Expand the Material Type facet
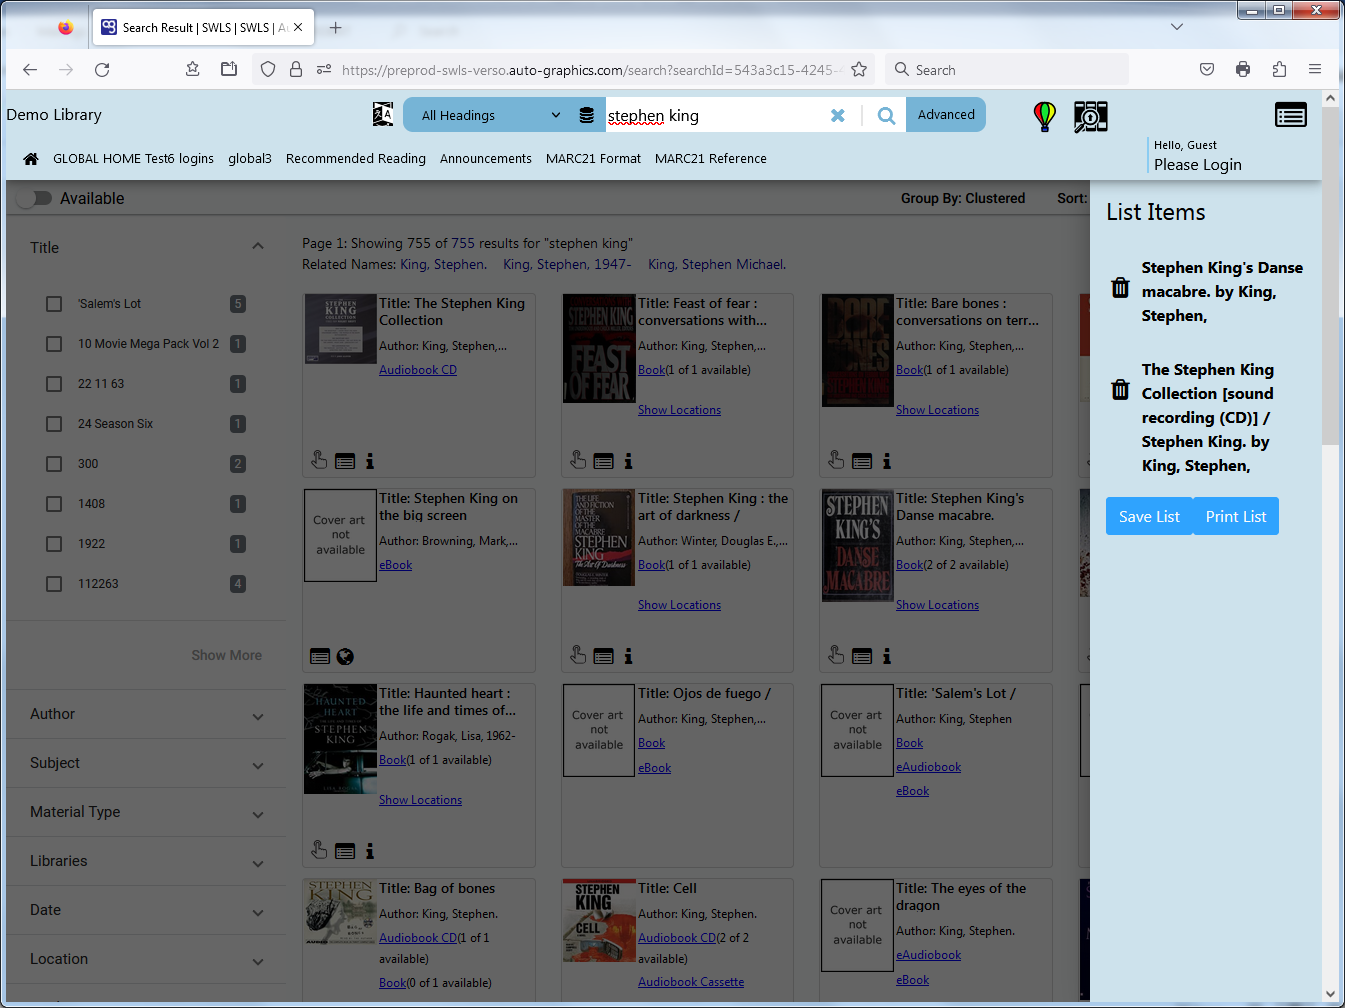Image resolution: width=1345 pixels, height=1008 pixels. [x=258, y=814]
